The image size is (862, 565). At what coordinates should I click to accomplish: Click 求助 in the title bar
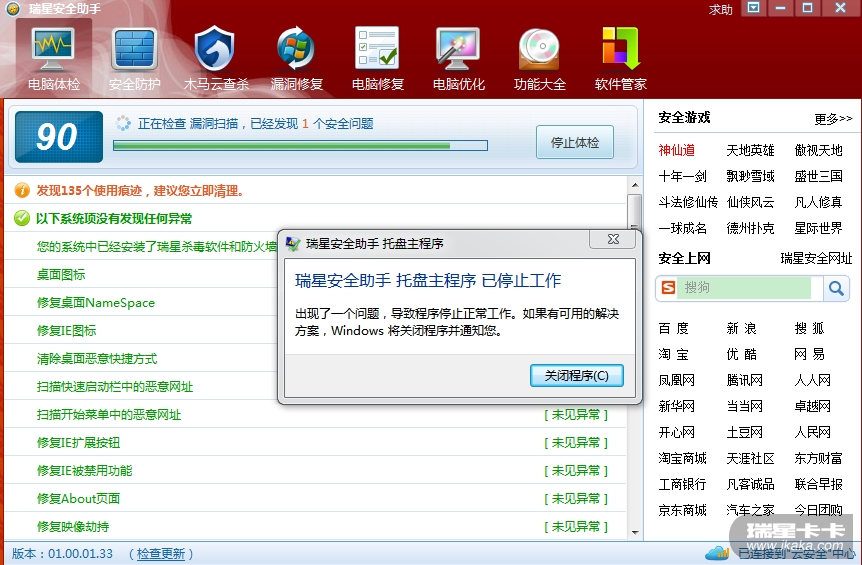click(721, 9)
